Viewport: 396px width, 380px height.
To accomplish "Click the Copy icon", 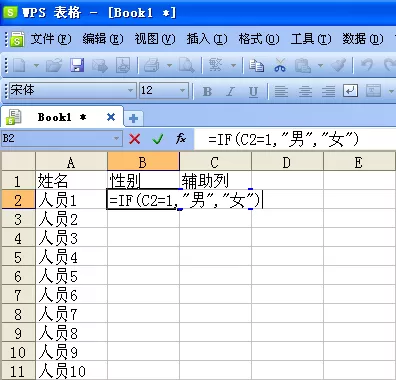I will click(256, 65).
